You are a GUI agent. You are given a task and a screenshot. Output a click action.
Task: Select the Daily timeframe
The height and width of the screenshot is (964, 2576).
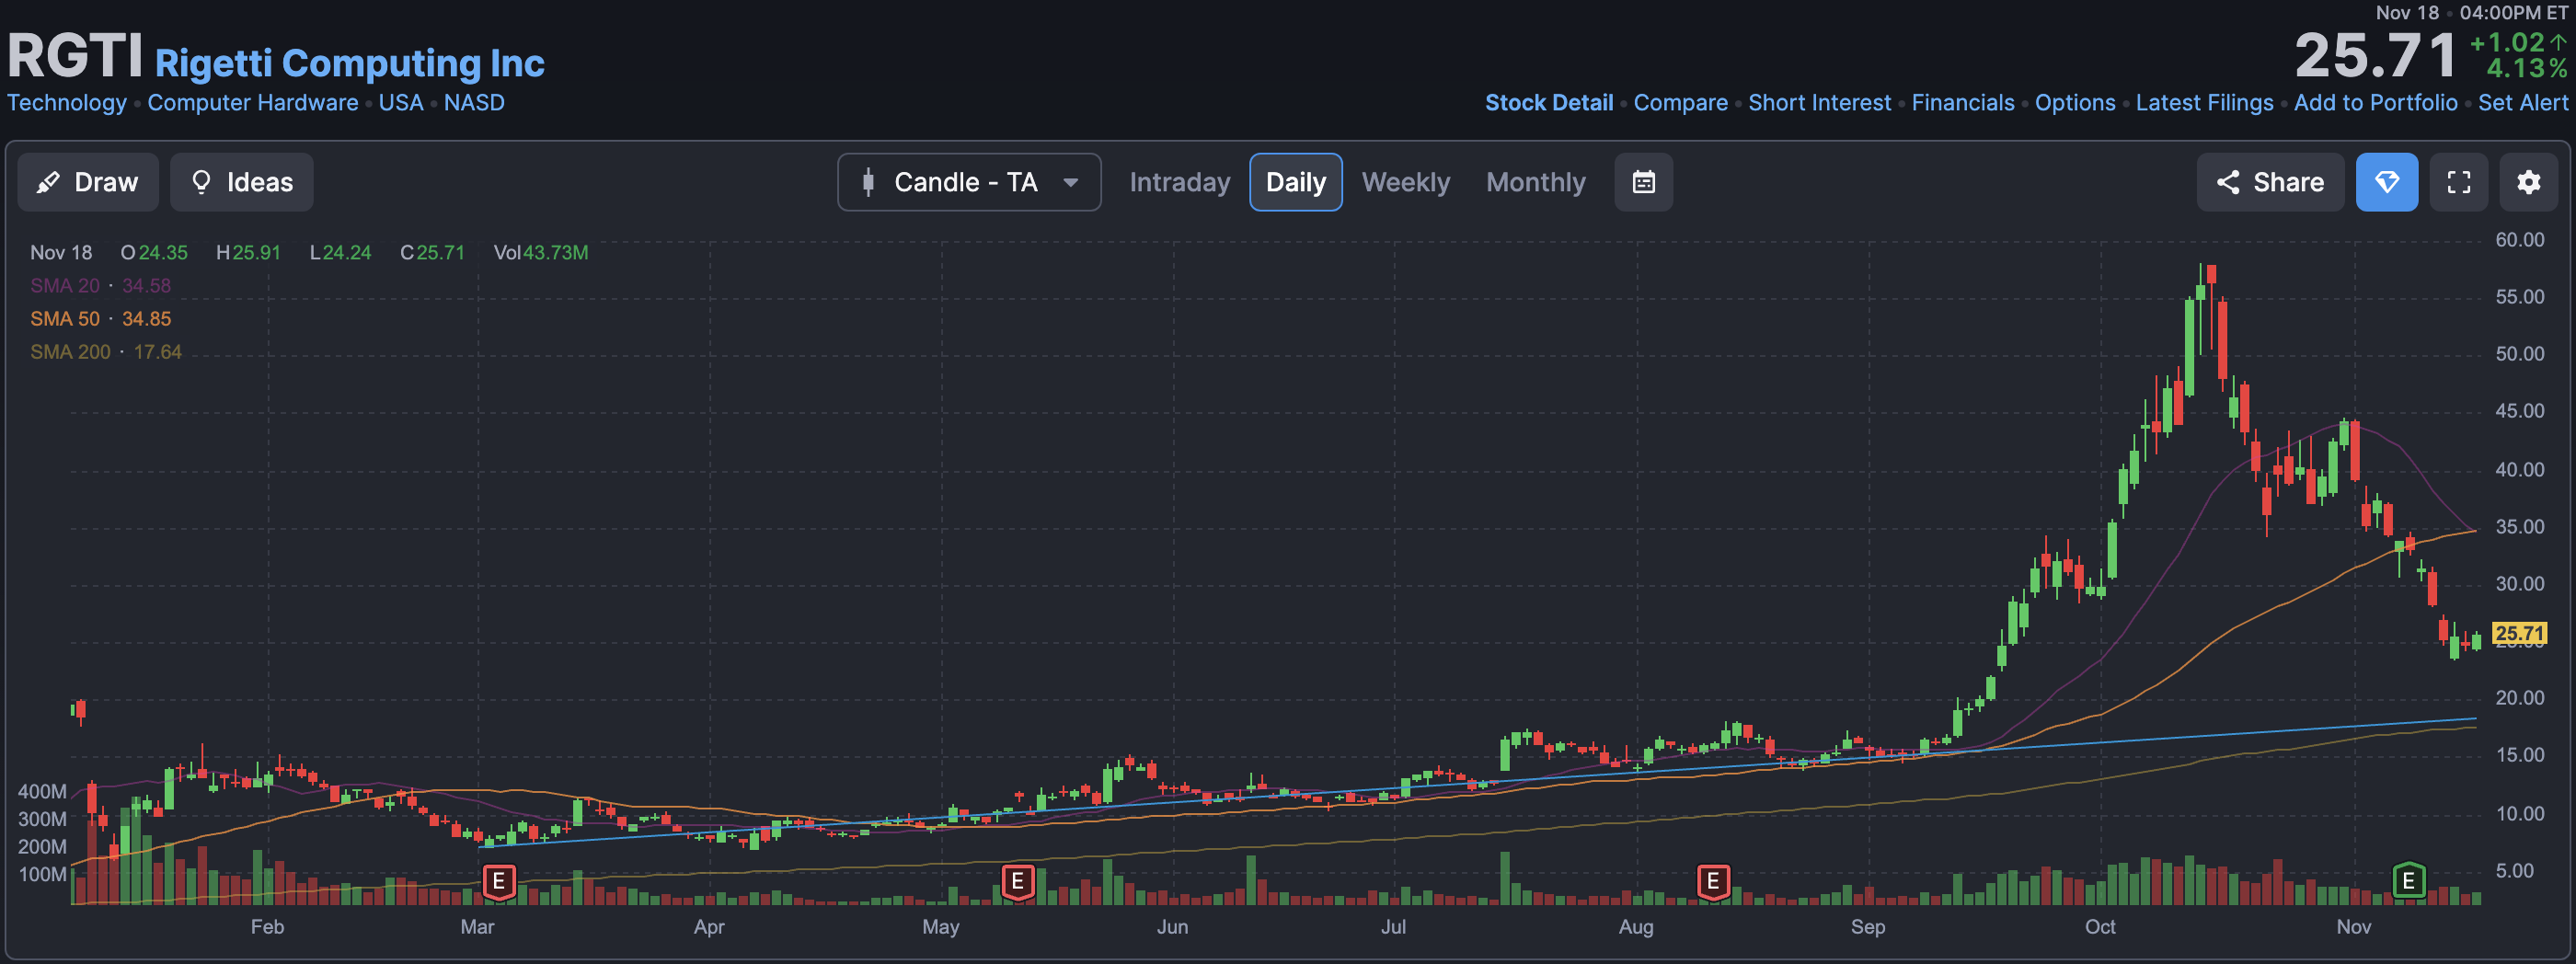(1296, 182)
